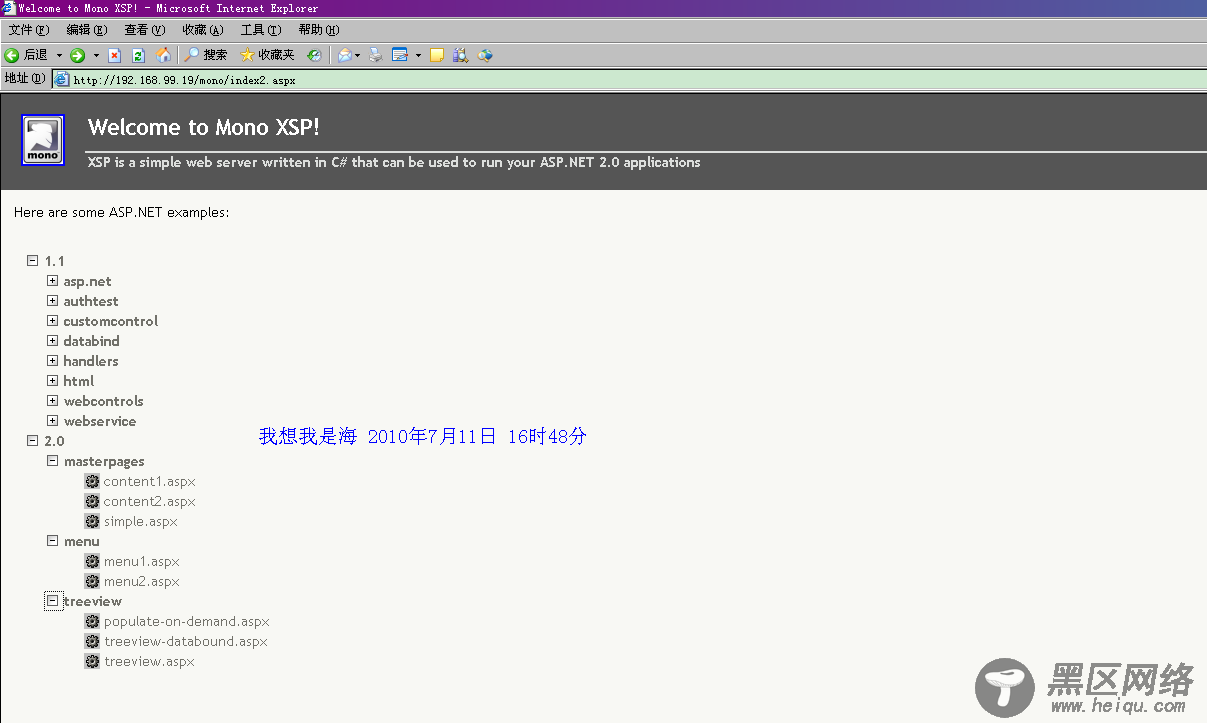The width and height of the screenshot is (1207, 723).
Task: Open the 收藏(A) Favorites menu
Action: [202, 30]
